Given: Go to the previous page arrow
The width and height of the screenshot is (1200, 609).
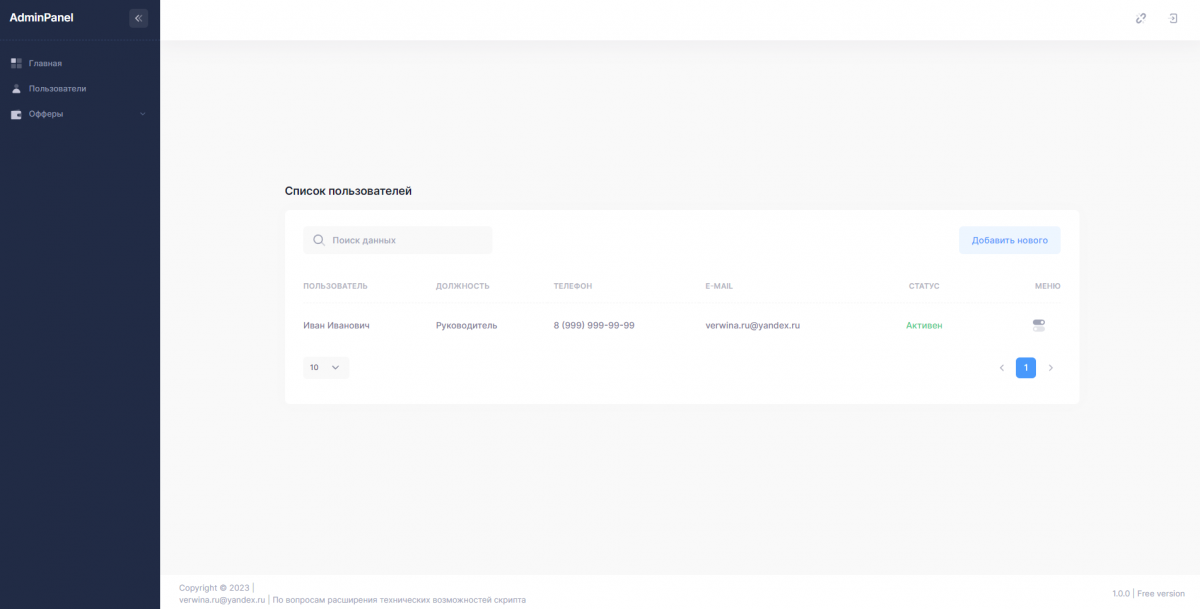Looking at the screenshot, I should click(x=1001, y=368).
